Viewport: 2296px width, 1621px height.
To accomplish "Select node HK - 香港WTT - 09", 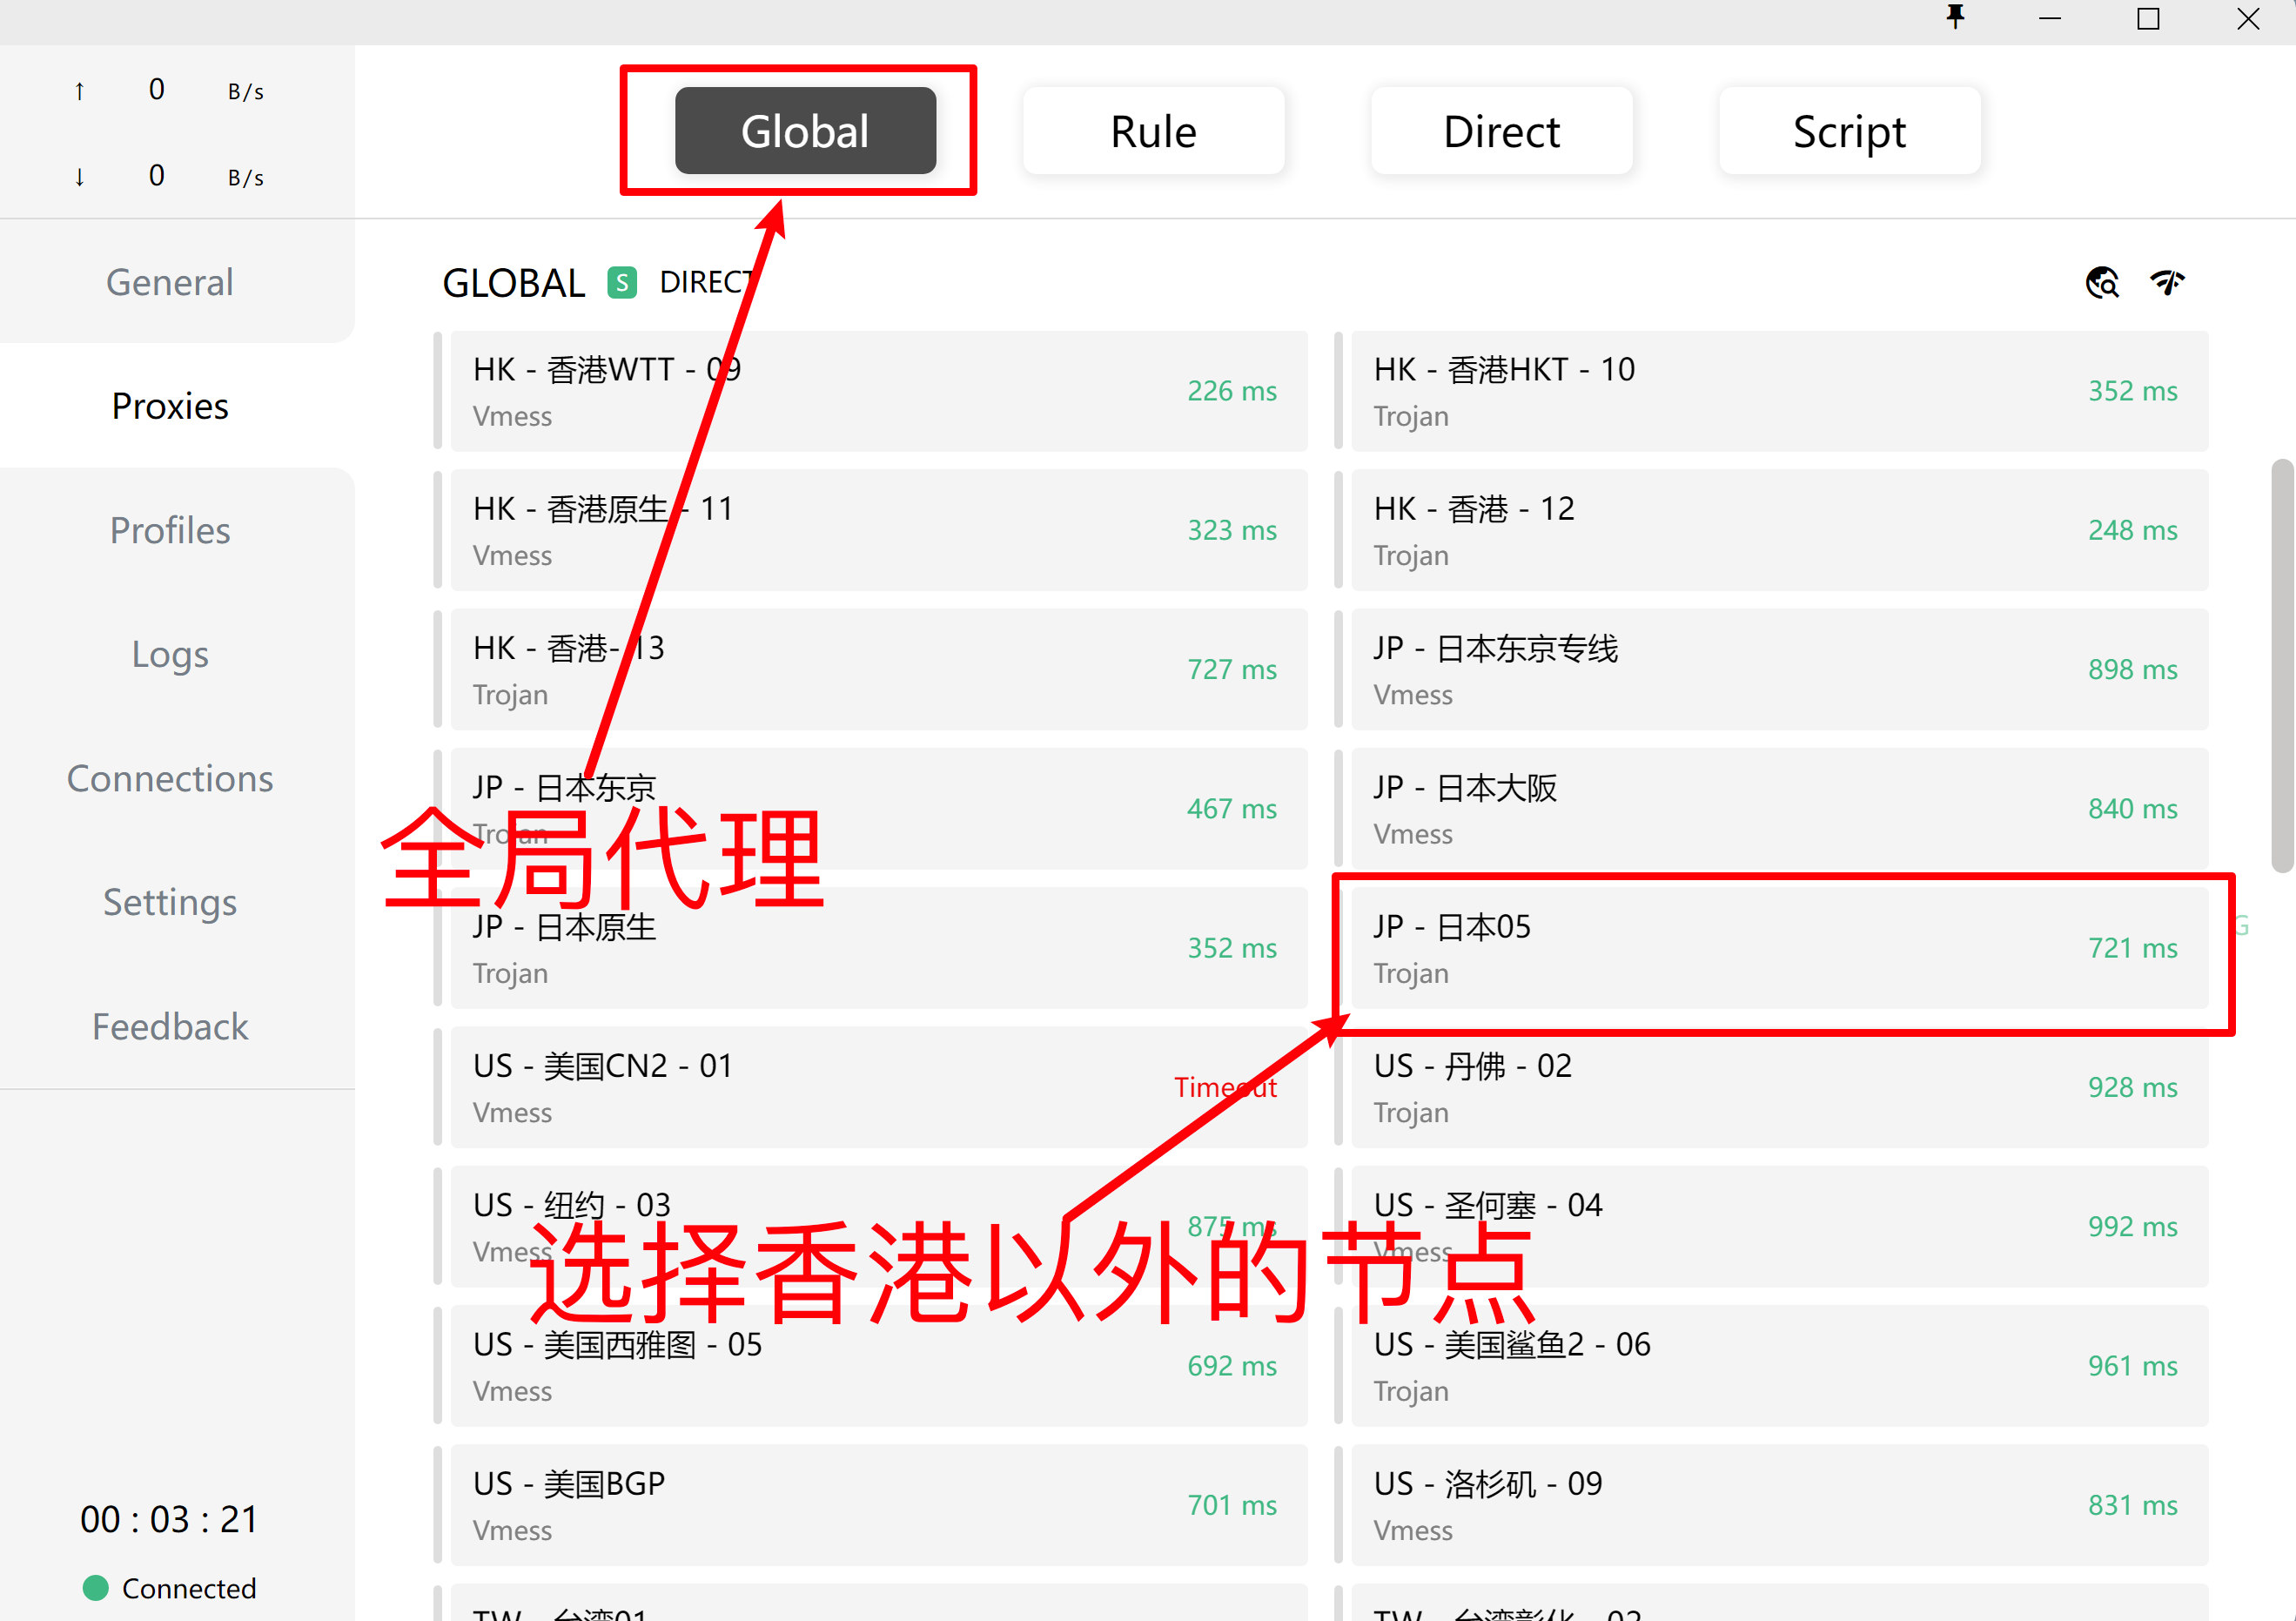I will tap(879, 391).
